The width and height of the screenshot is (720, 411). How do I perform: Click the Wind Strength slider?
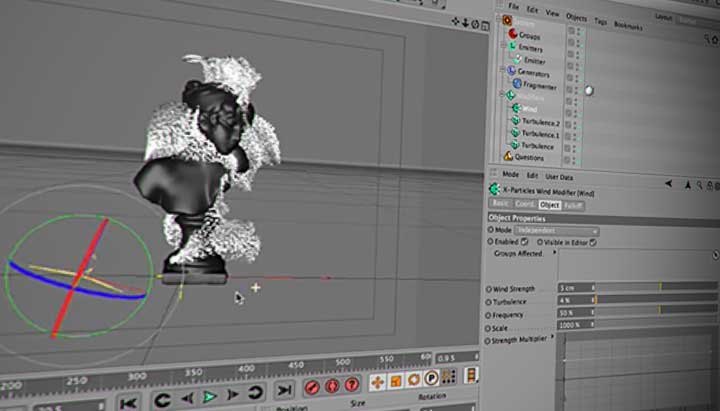click(656, 287)
